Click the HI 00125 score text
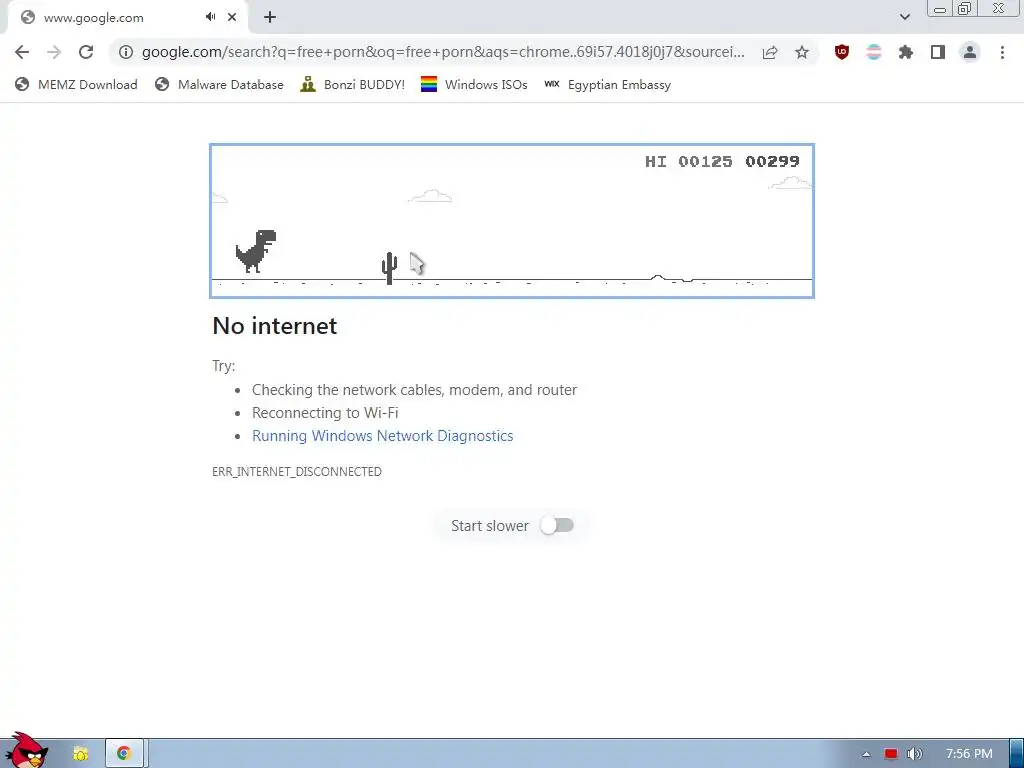The width and height of the screenshot is (1024, 768). 688,161
